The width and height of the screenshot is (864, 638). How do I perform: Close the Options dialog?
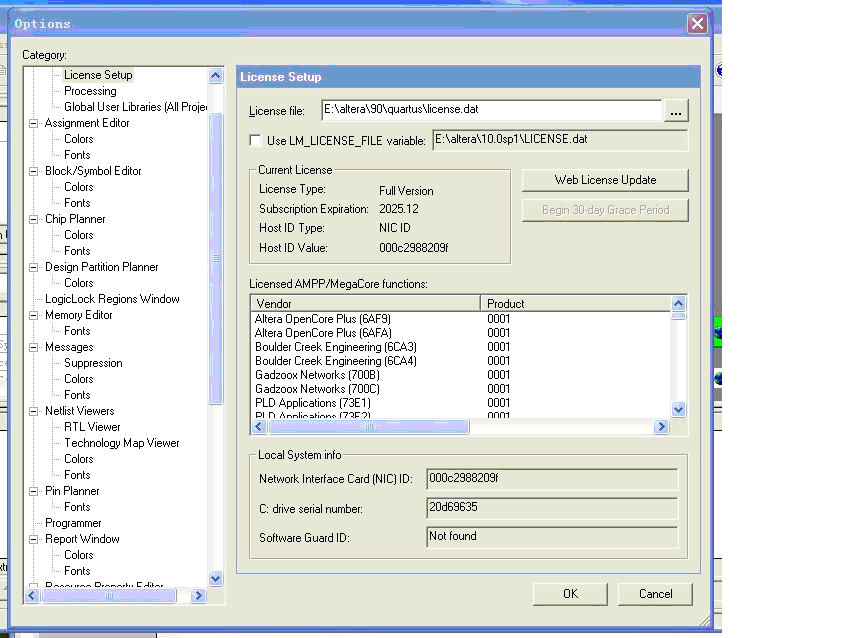point(697,24)
